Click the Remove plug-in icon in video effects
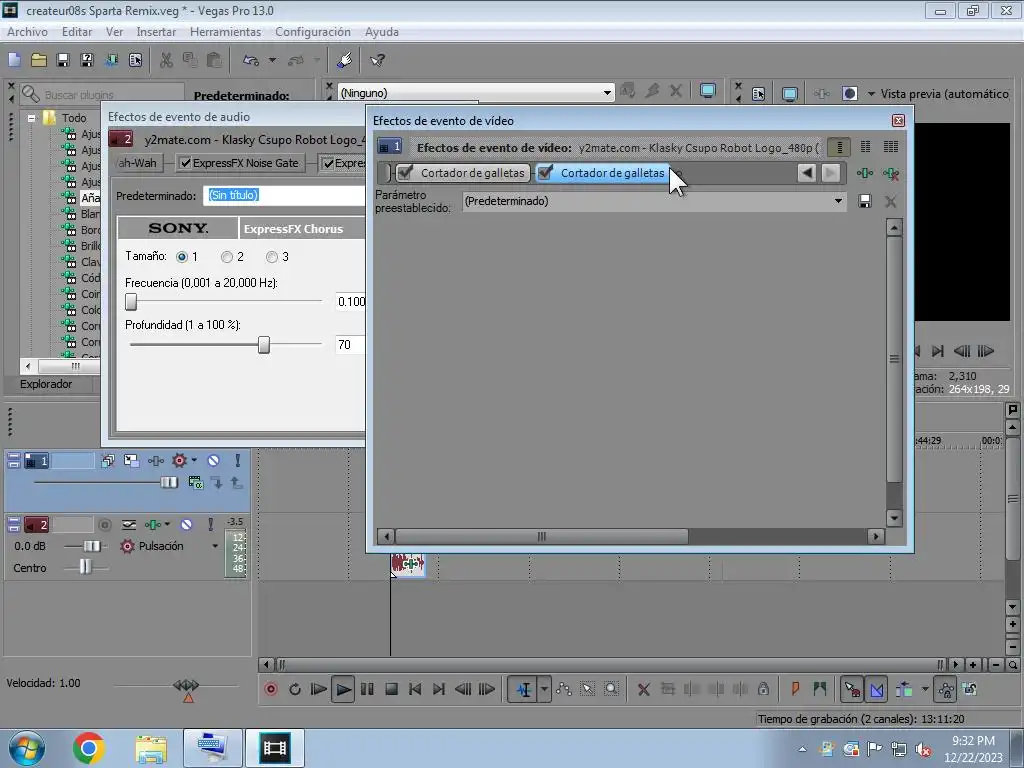 tap(891, 173)
